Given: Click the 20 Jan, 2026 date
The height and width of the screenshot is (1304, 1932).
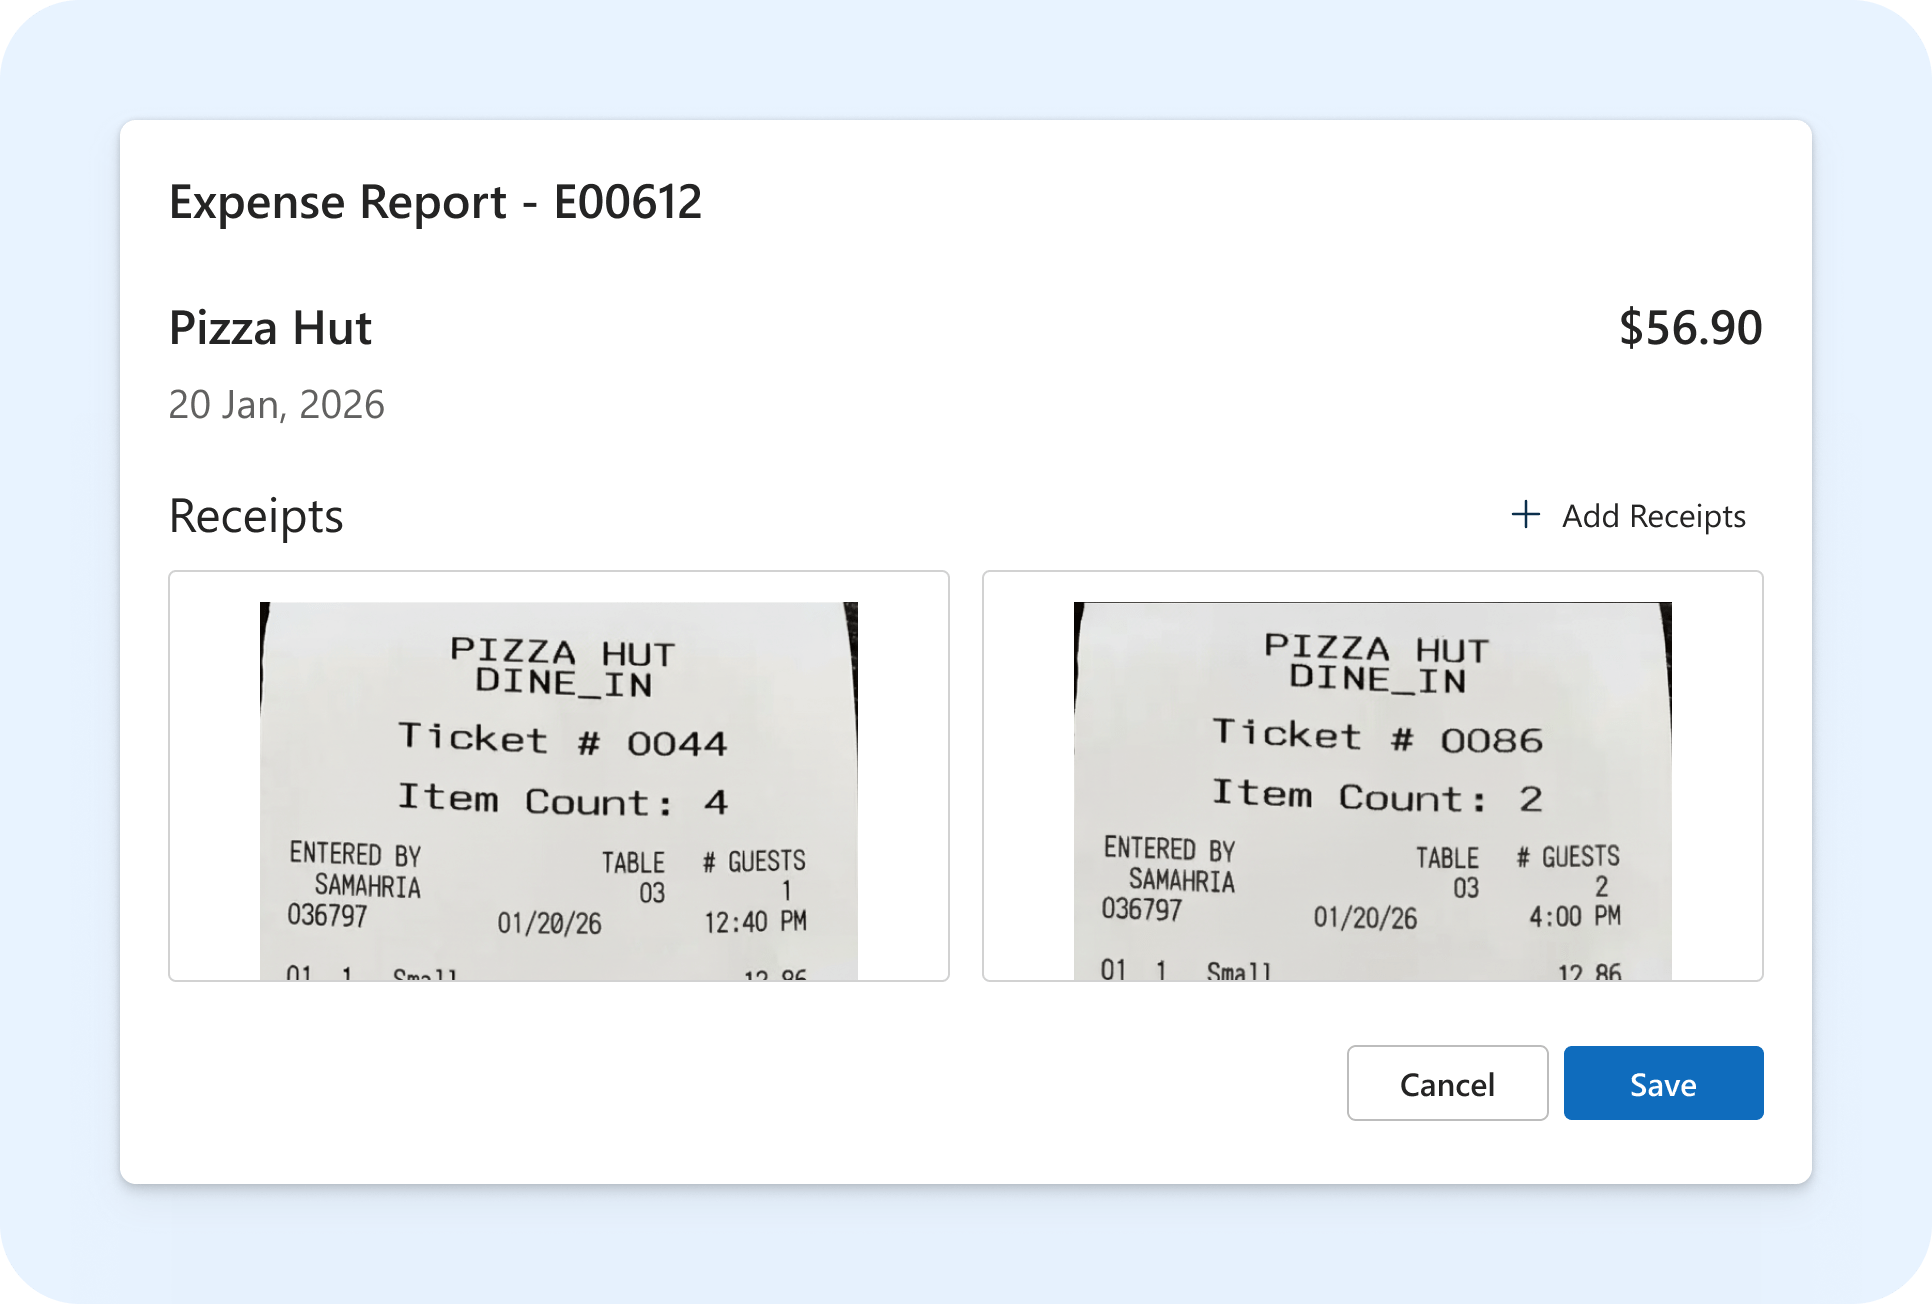Looking at the screenshot, I should (276, 405).
